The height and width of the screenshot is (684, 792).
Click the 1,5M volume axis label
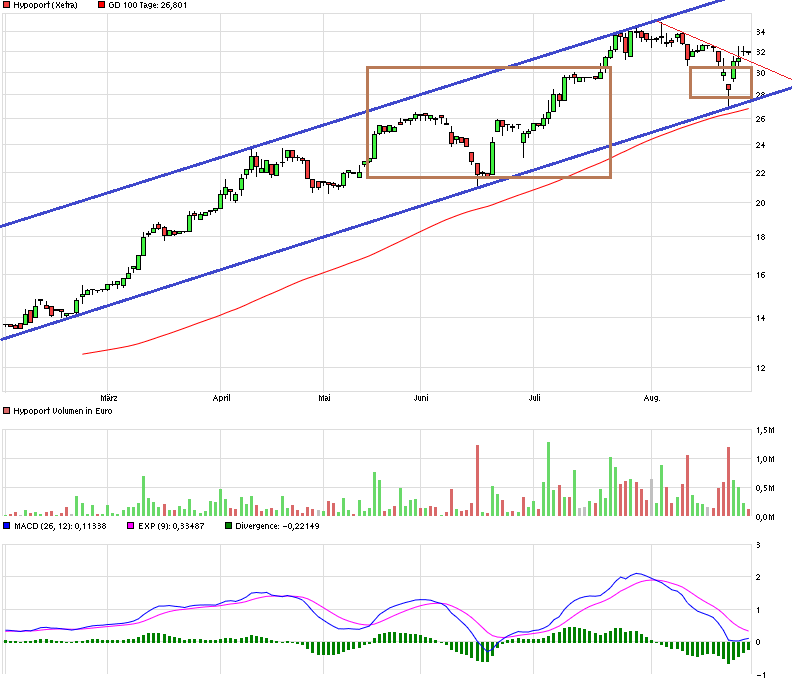tap(765, 430)
